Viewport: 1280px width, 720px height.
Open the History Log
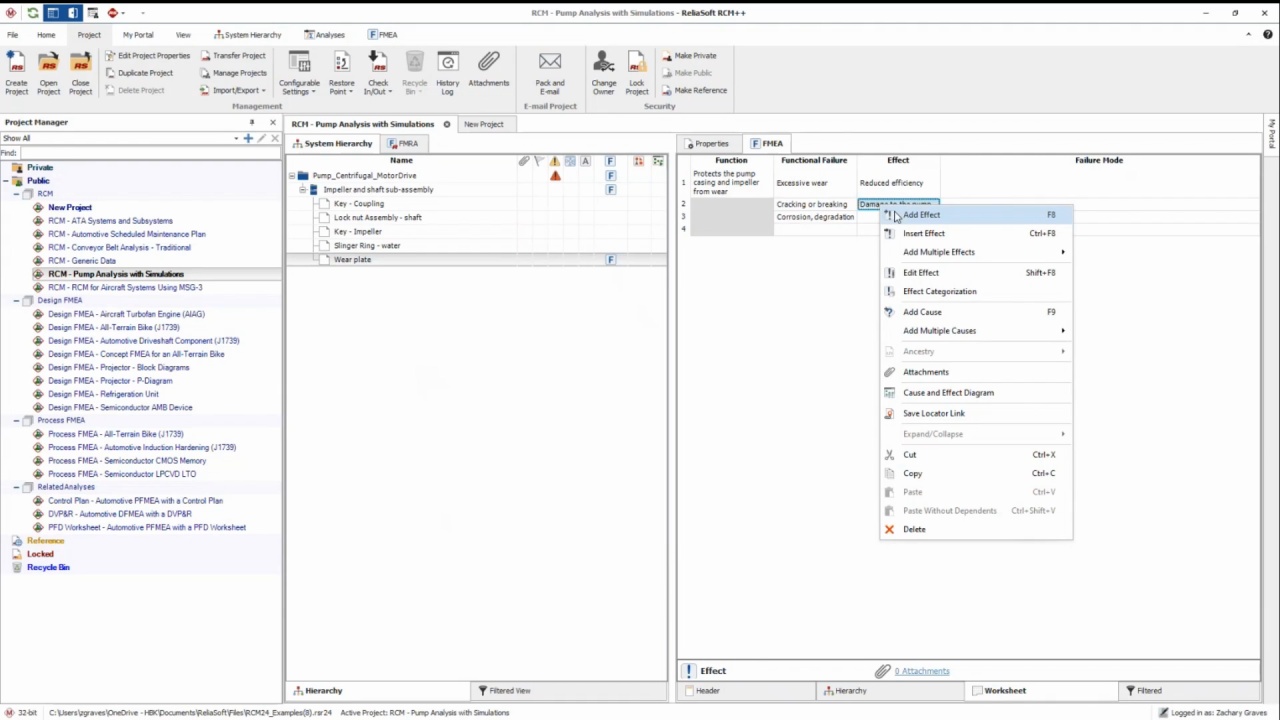pos(447,74)
